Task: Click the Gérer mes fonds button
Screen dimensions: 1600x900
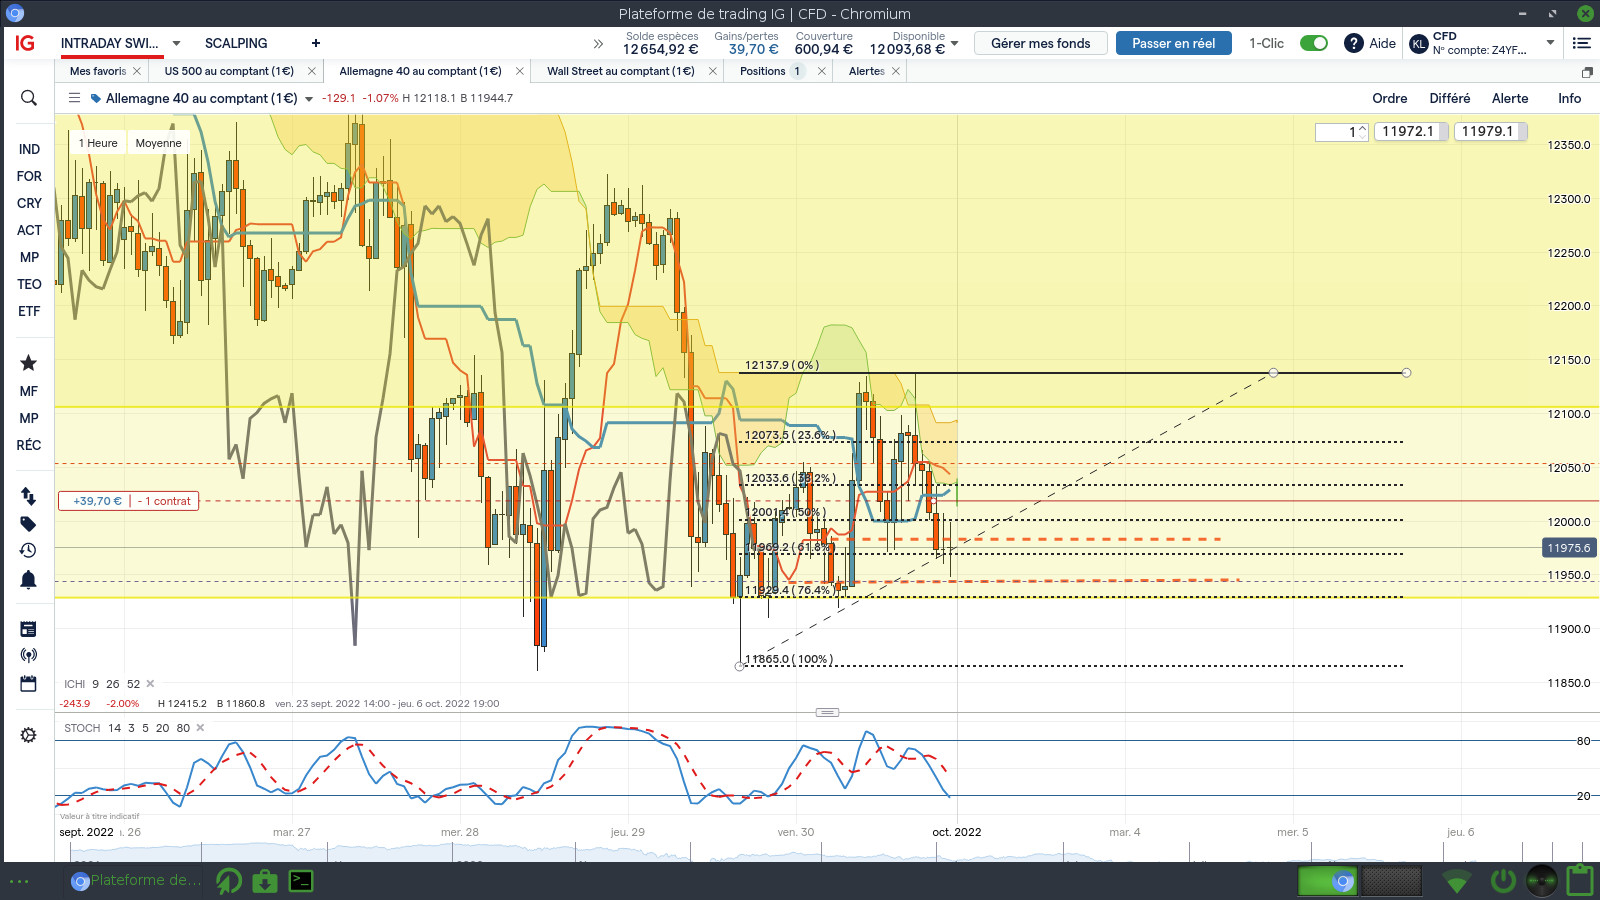Action: click(x=1040, y=43)
